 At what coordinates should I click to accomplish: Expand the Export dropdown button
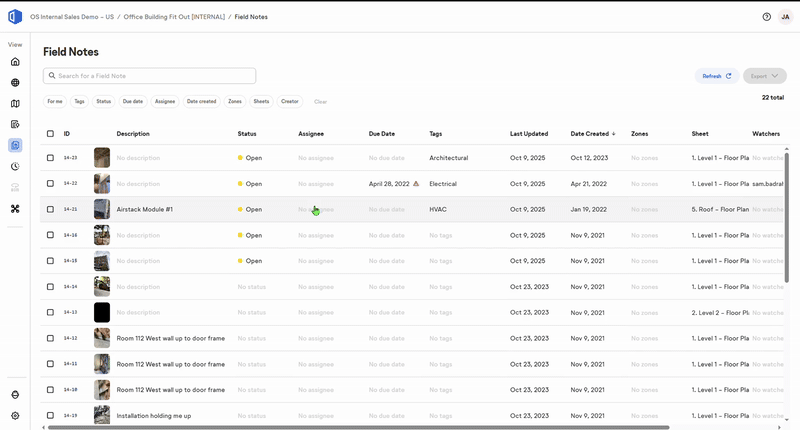pos(764,76)
